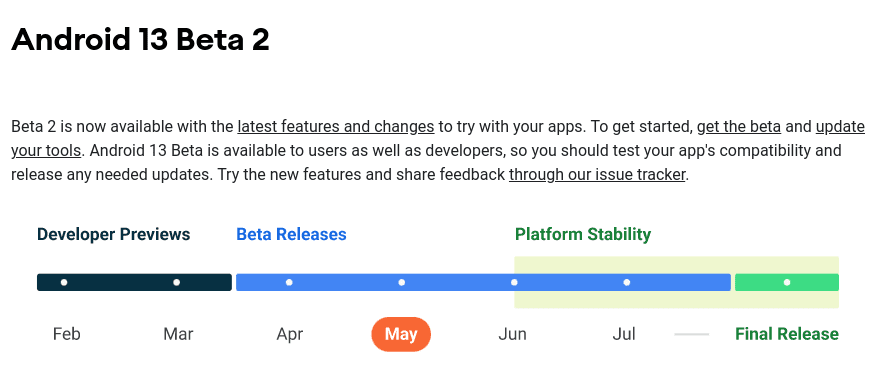Follow the get the beta link
The height and width of the screenshot is (374, 878).
click(x=739, y=127)
